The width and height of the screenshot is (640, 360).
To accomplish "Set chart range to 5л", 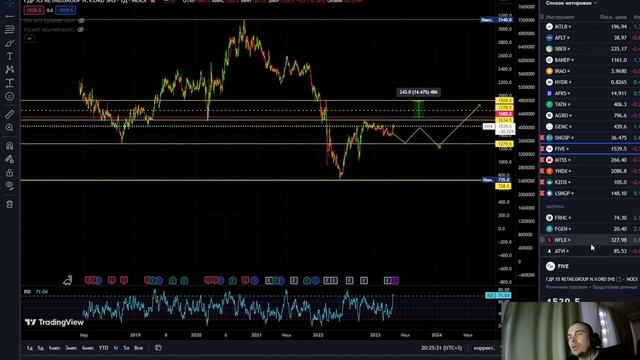I will point(127,348).
